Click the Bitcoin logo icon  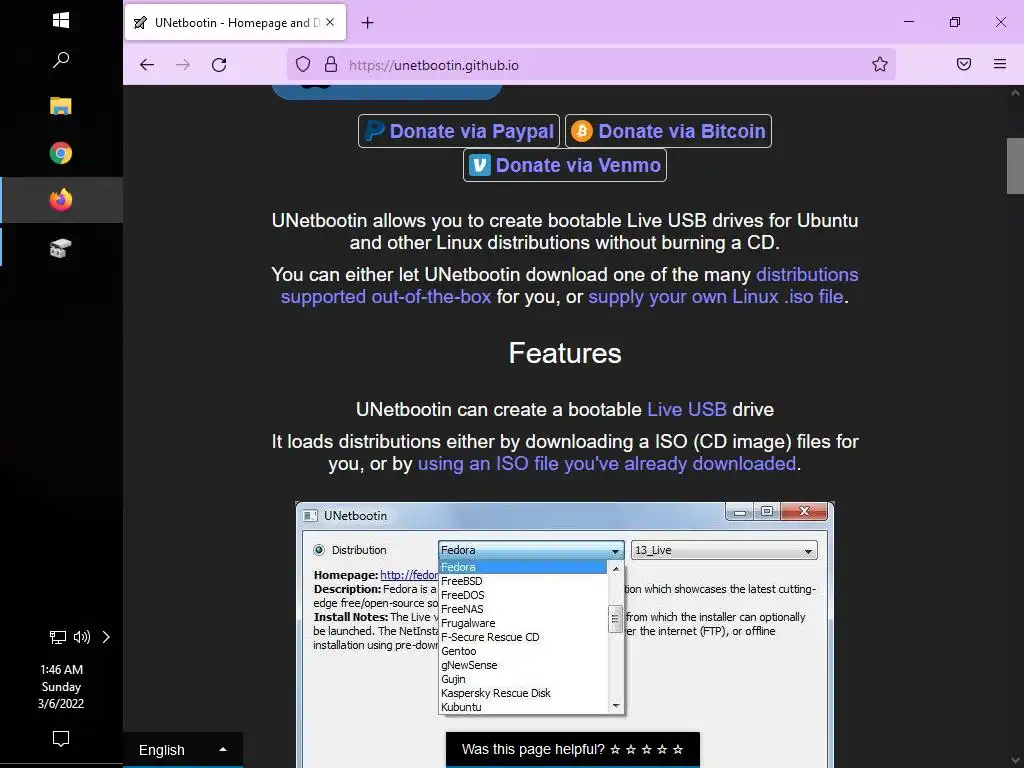click(581, 131)
